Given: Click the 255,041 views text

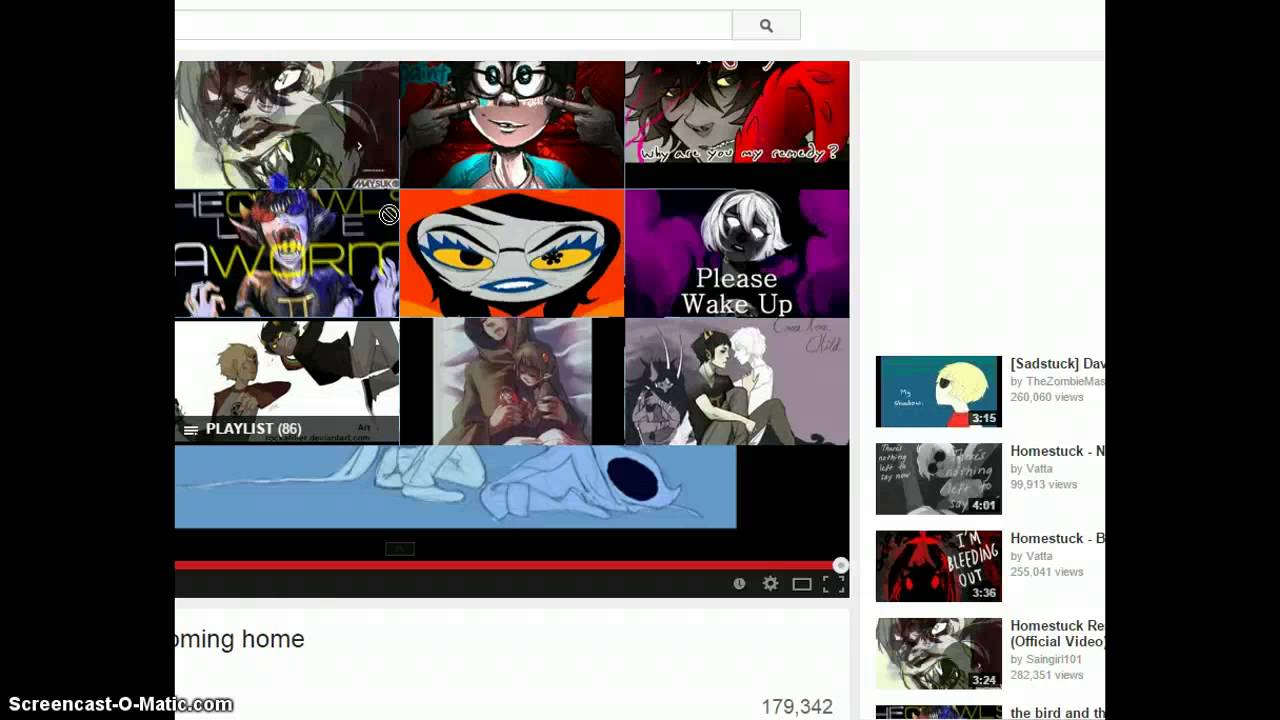Looking at the screenshot, I should (x=1047, y=572).
